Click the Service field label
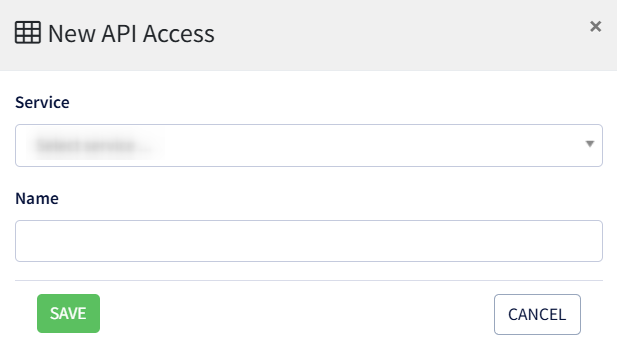 pos(42,102)
